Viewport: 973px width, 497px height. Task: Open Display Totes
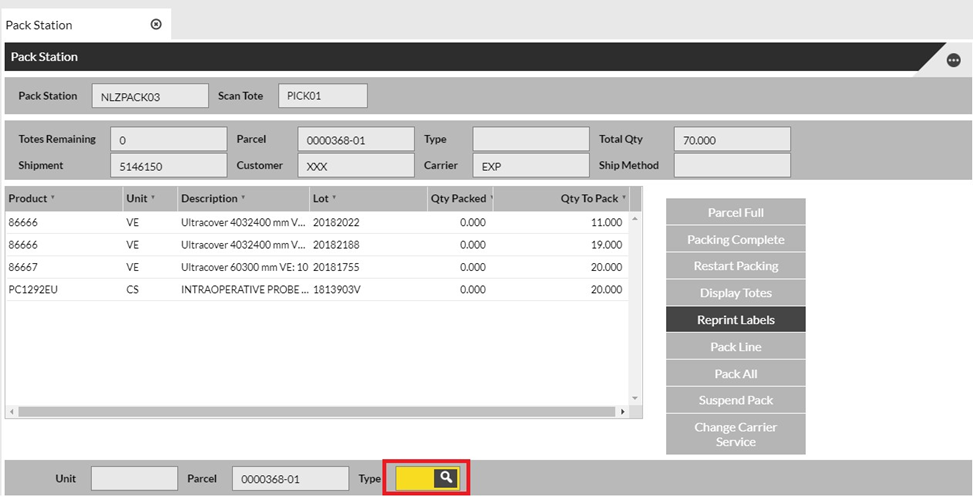click(735, 293)
